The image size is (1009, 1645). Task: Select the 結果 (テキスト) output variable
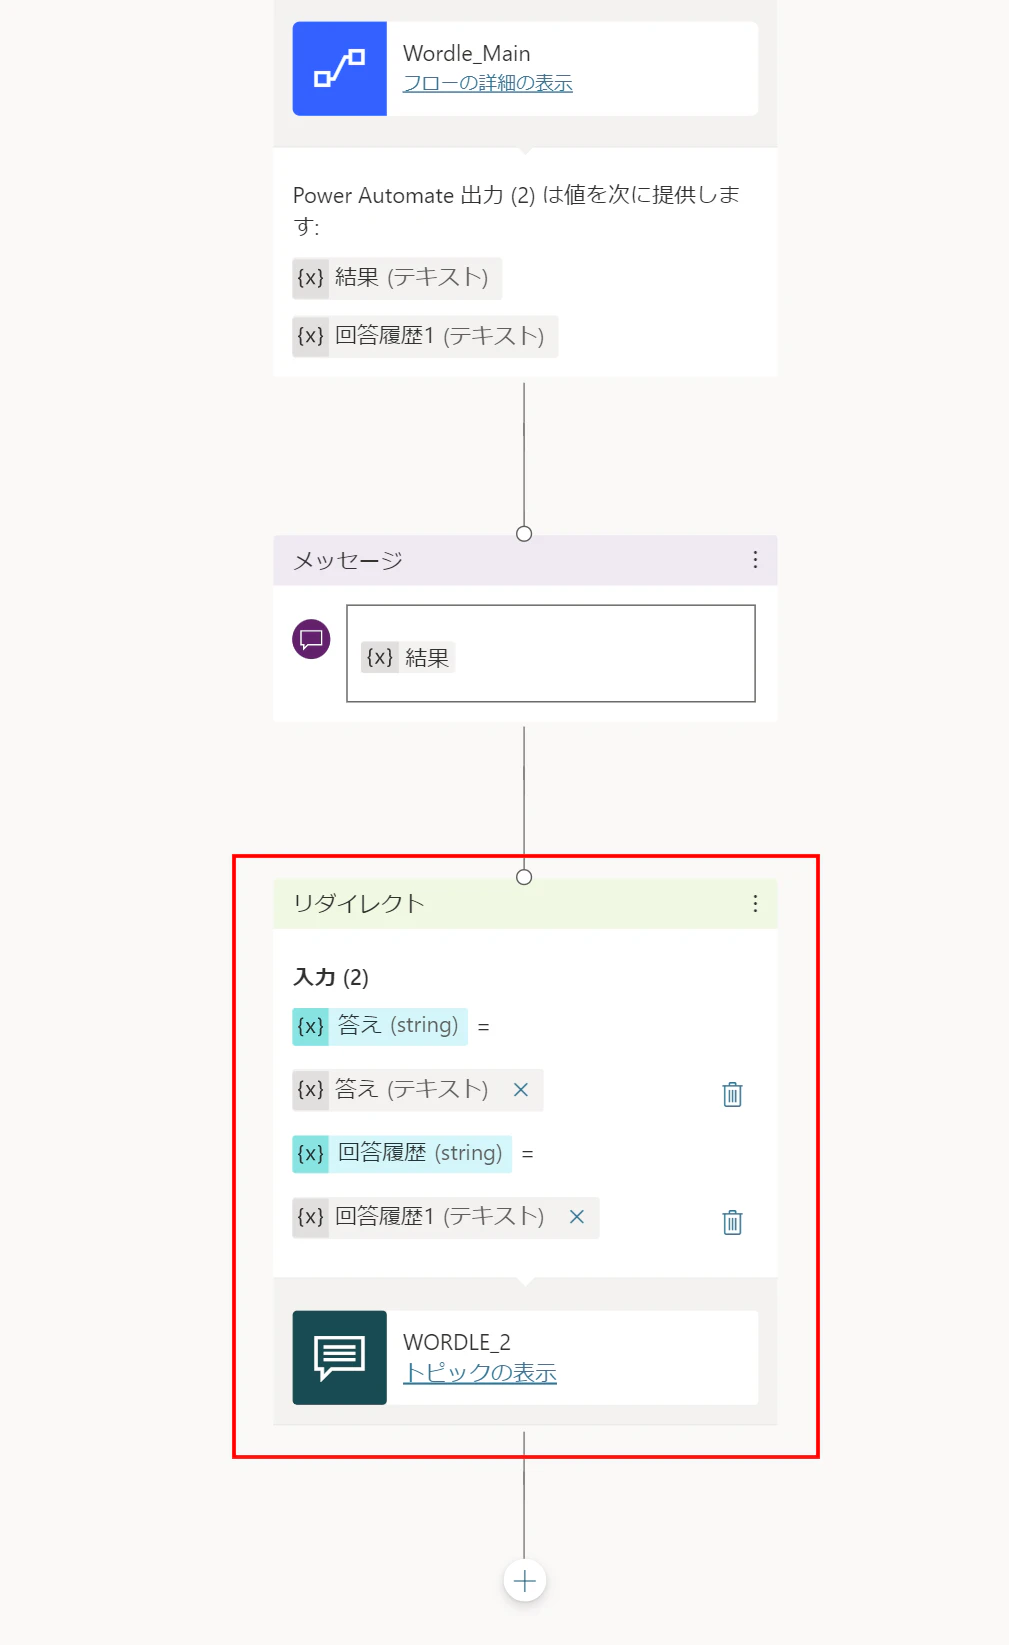[397, 278]
